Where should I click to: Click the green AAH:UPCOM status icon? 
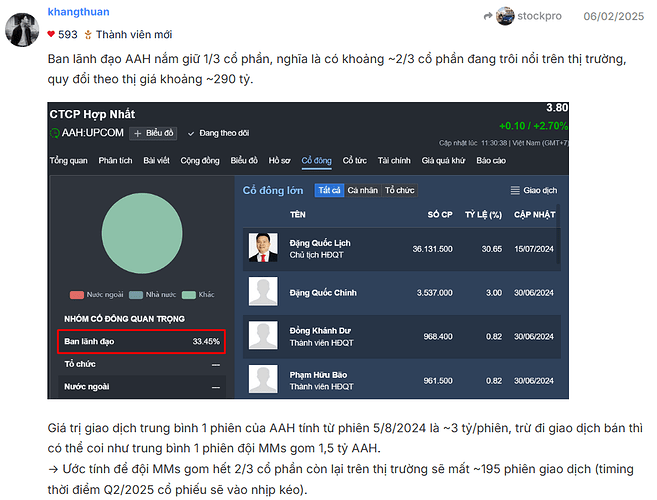54,133
